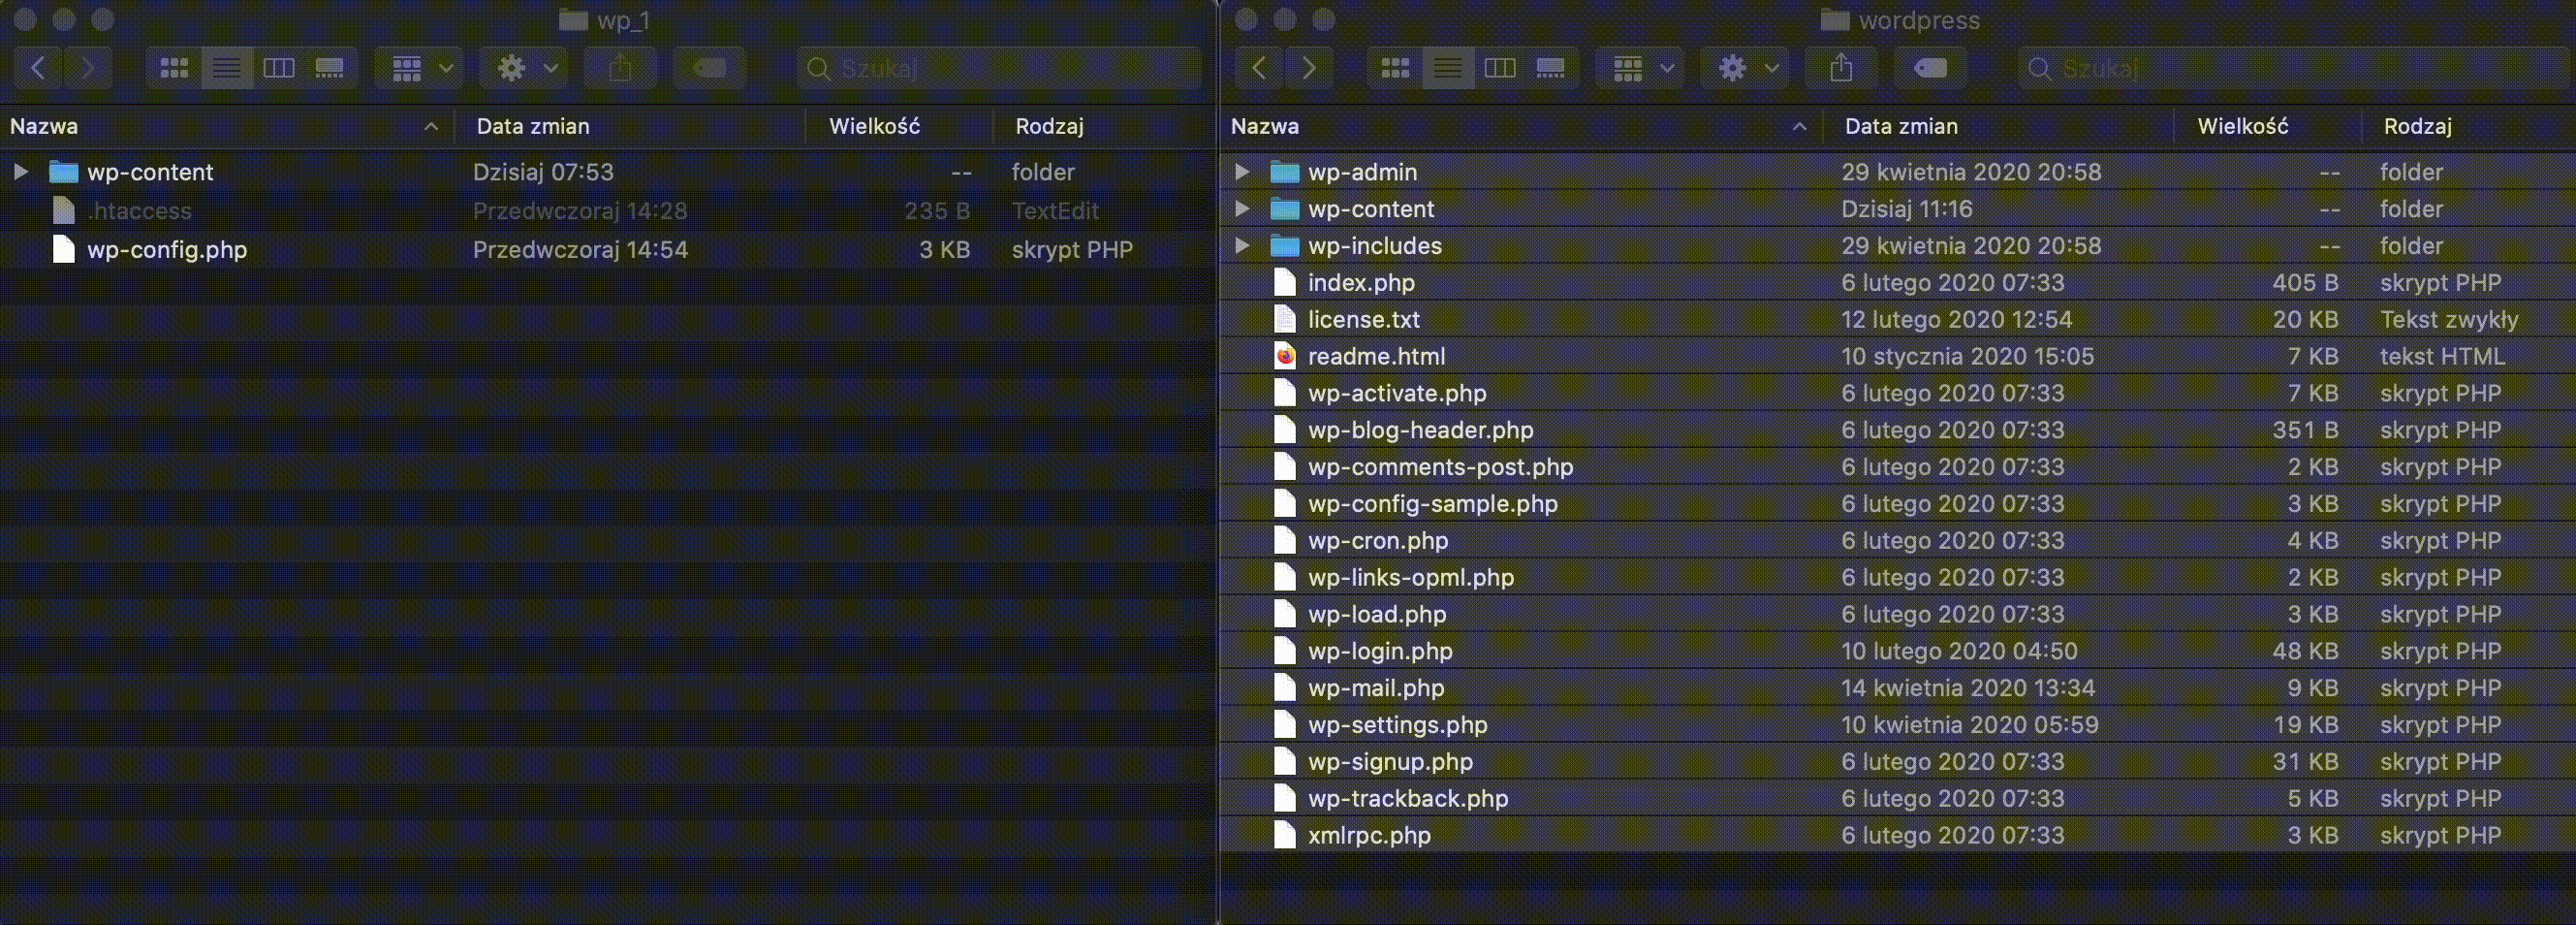Expand wp-content folder in wordpress window
Viewport: 2576px width, 925px height.
pos(1242,208)
